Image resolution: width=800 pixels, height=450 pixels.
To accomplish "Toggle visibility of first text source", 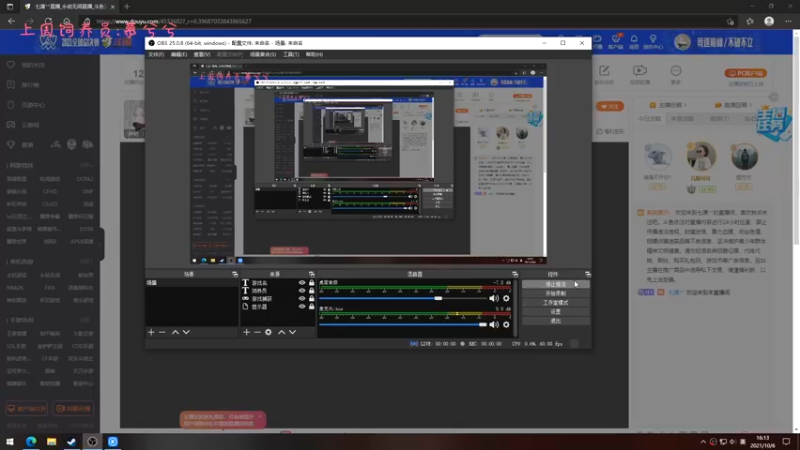I will tap(302, 283).
